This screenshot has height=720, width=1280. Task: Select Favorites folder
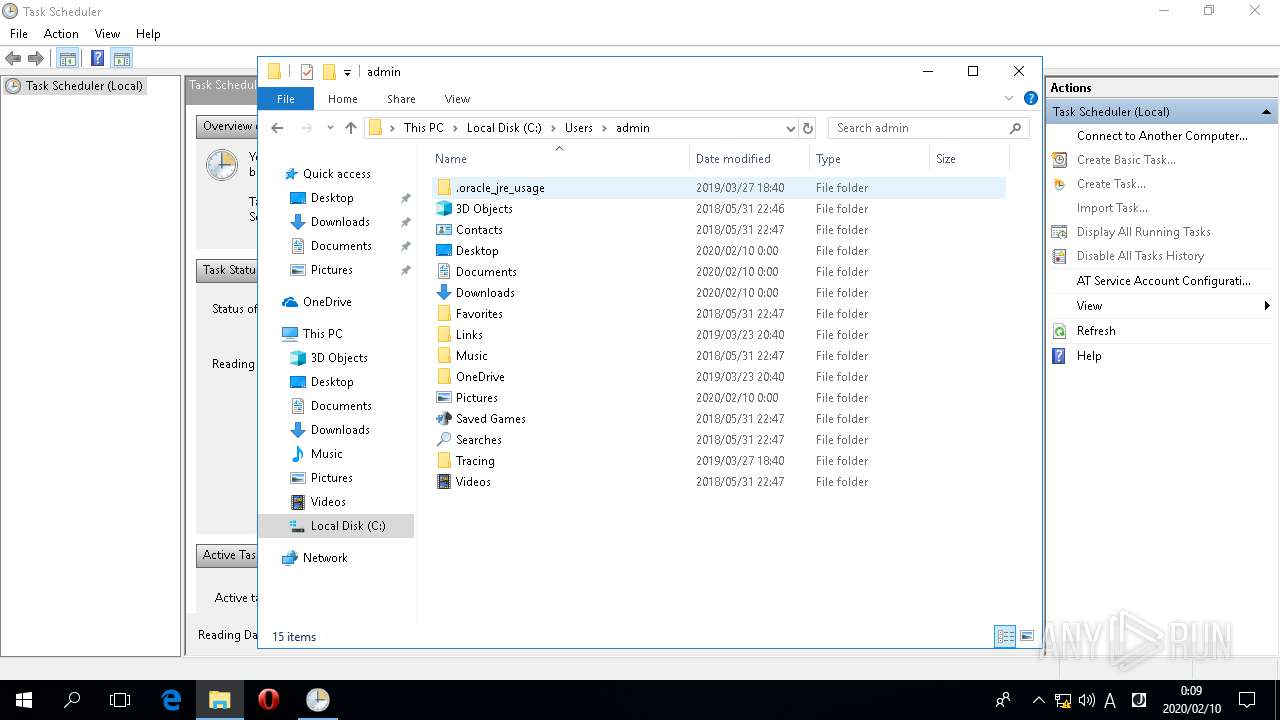pyautogui.click(x=720, y=314)
